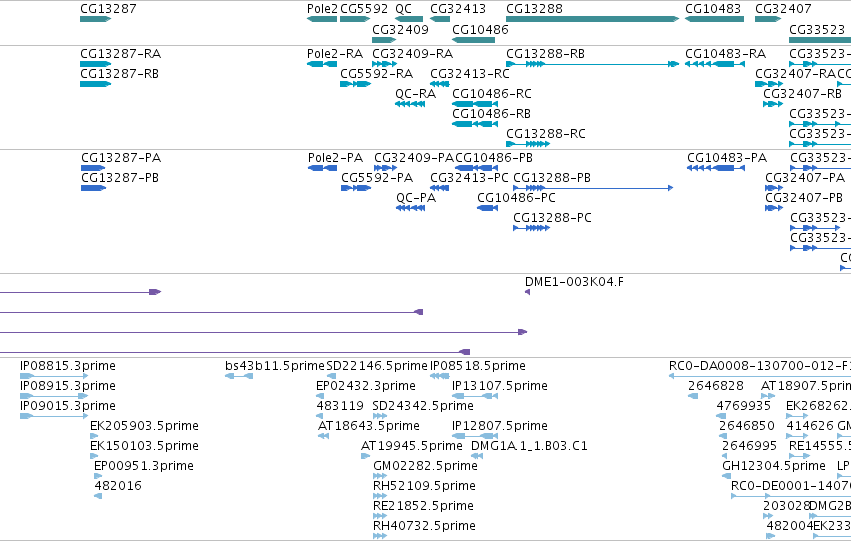This screenshot has height=541, width=851.
Task: Select transcript CG13287-RB
Action: (x=95, y=84)
